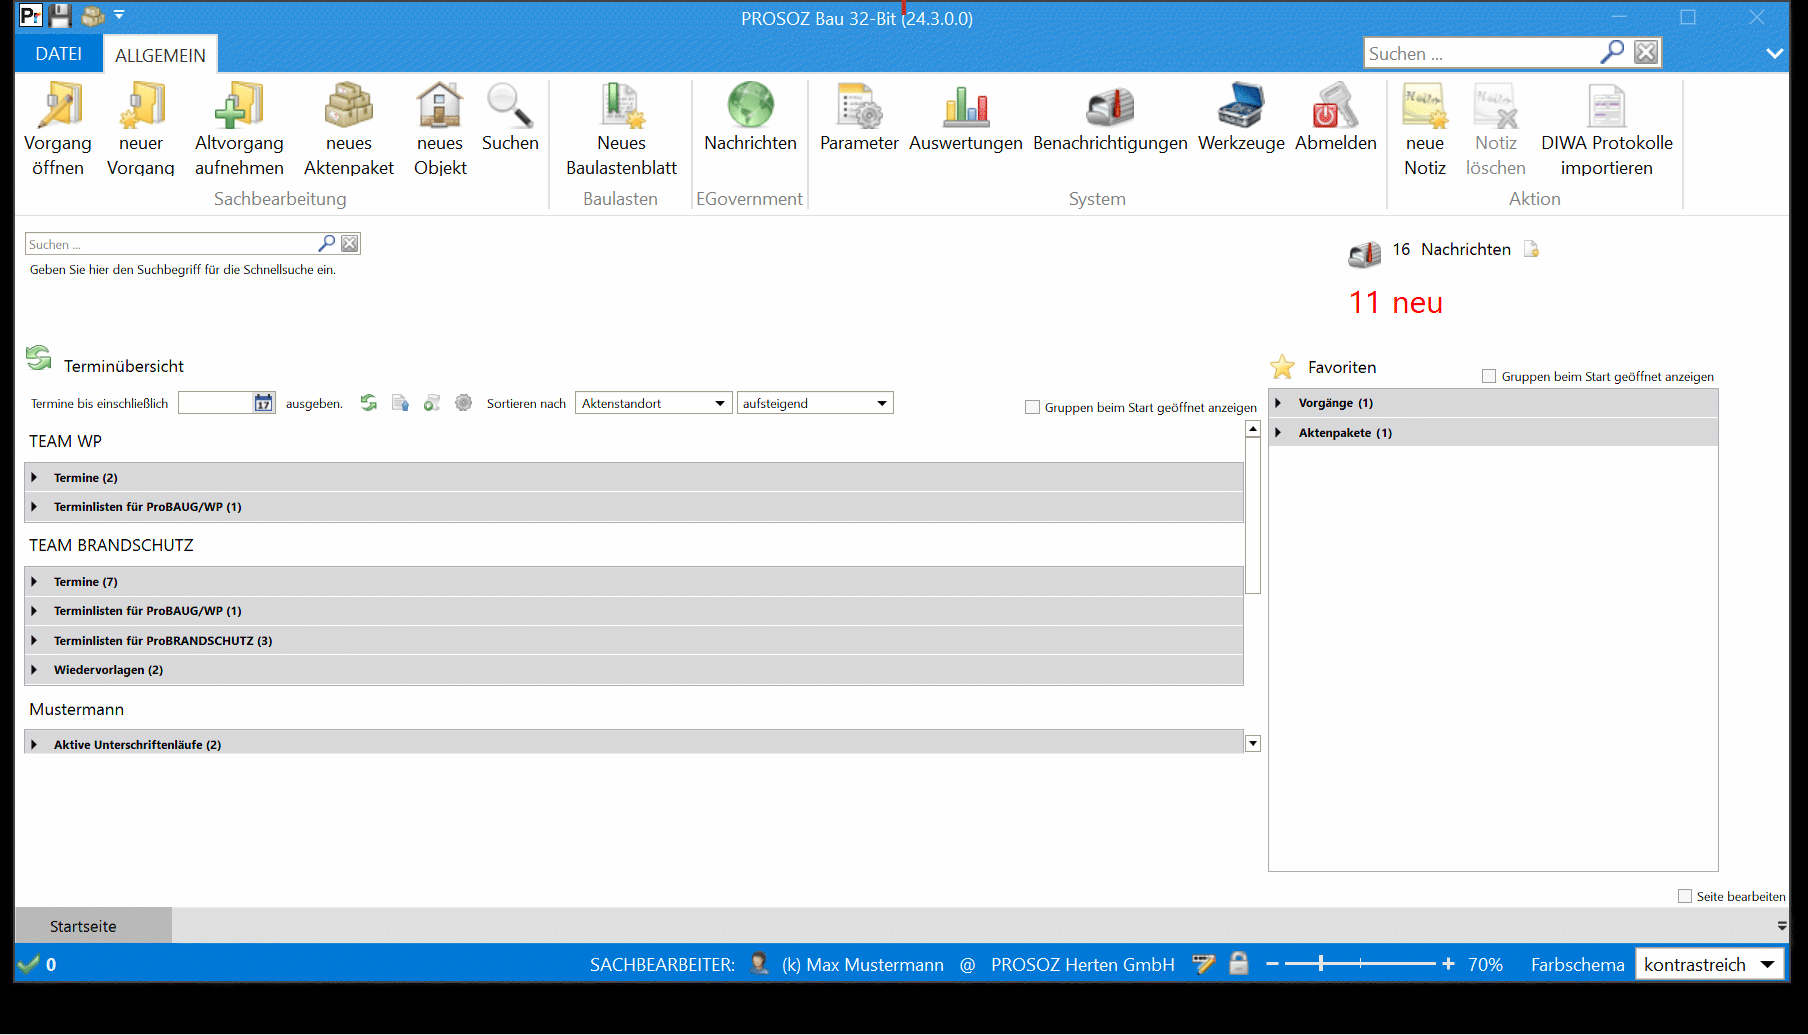This screenshot has width=1808, height=1035.
Task: Click the user avatar icon in status bar
Action: tap(760, 964)
